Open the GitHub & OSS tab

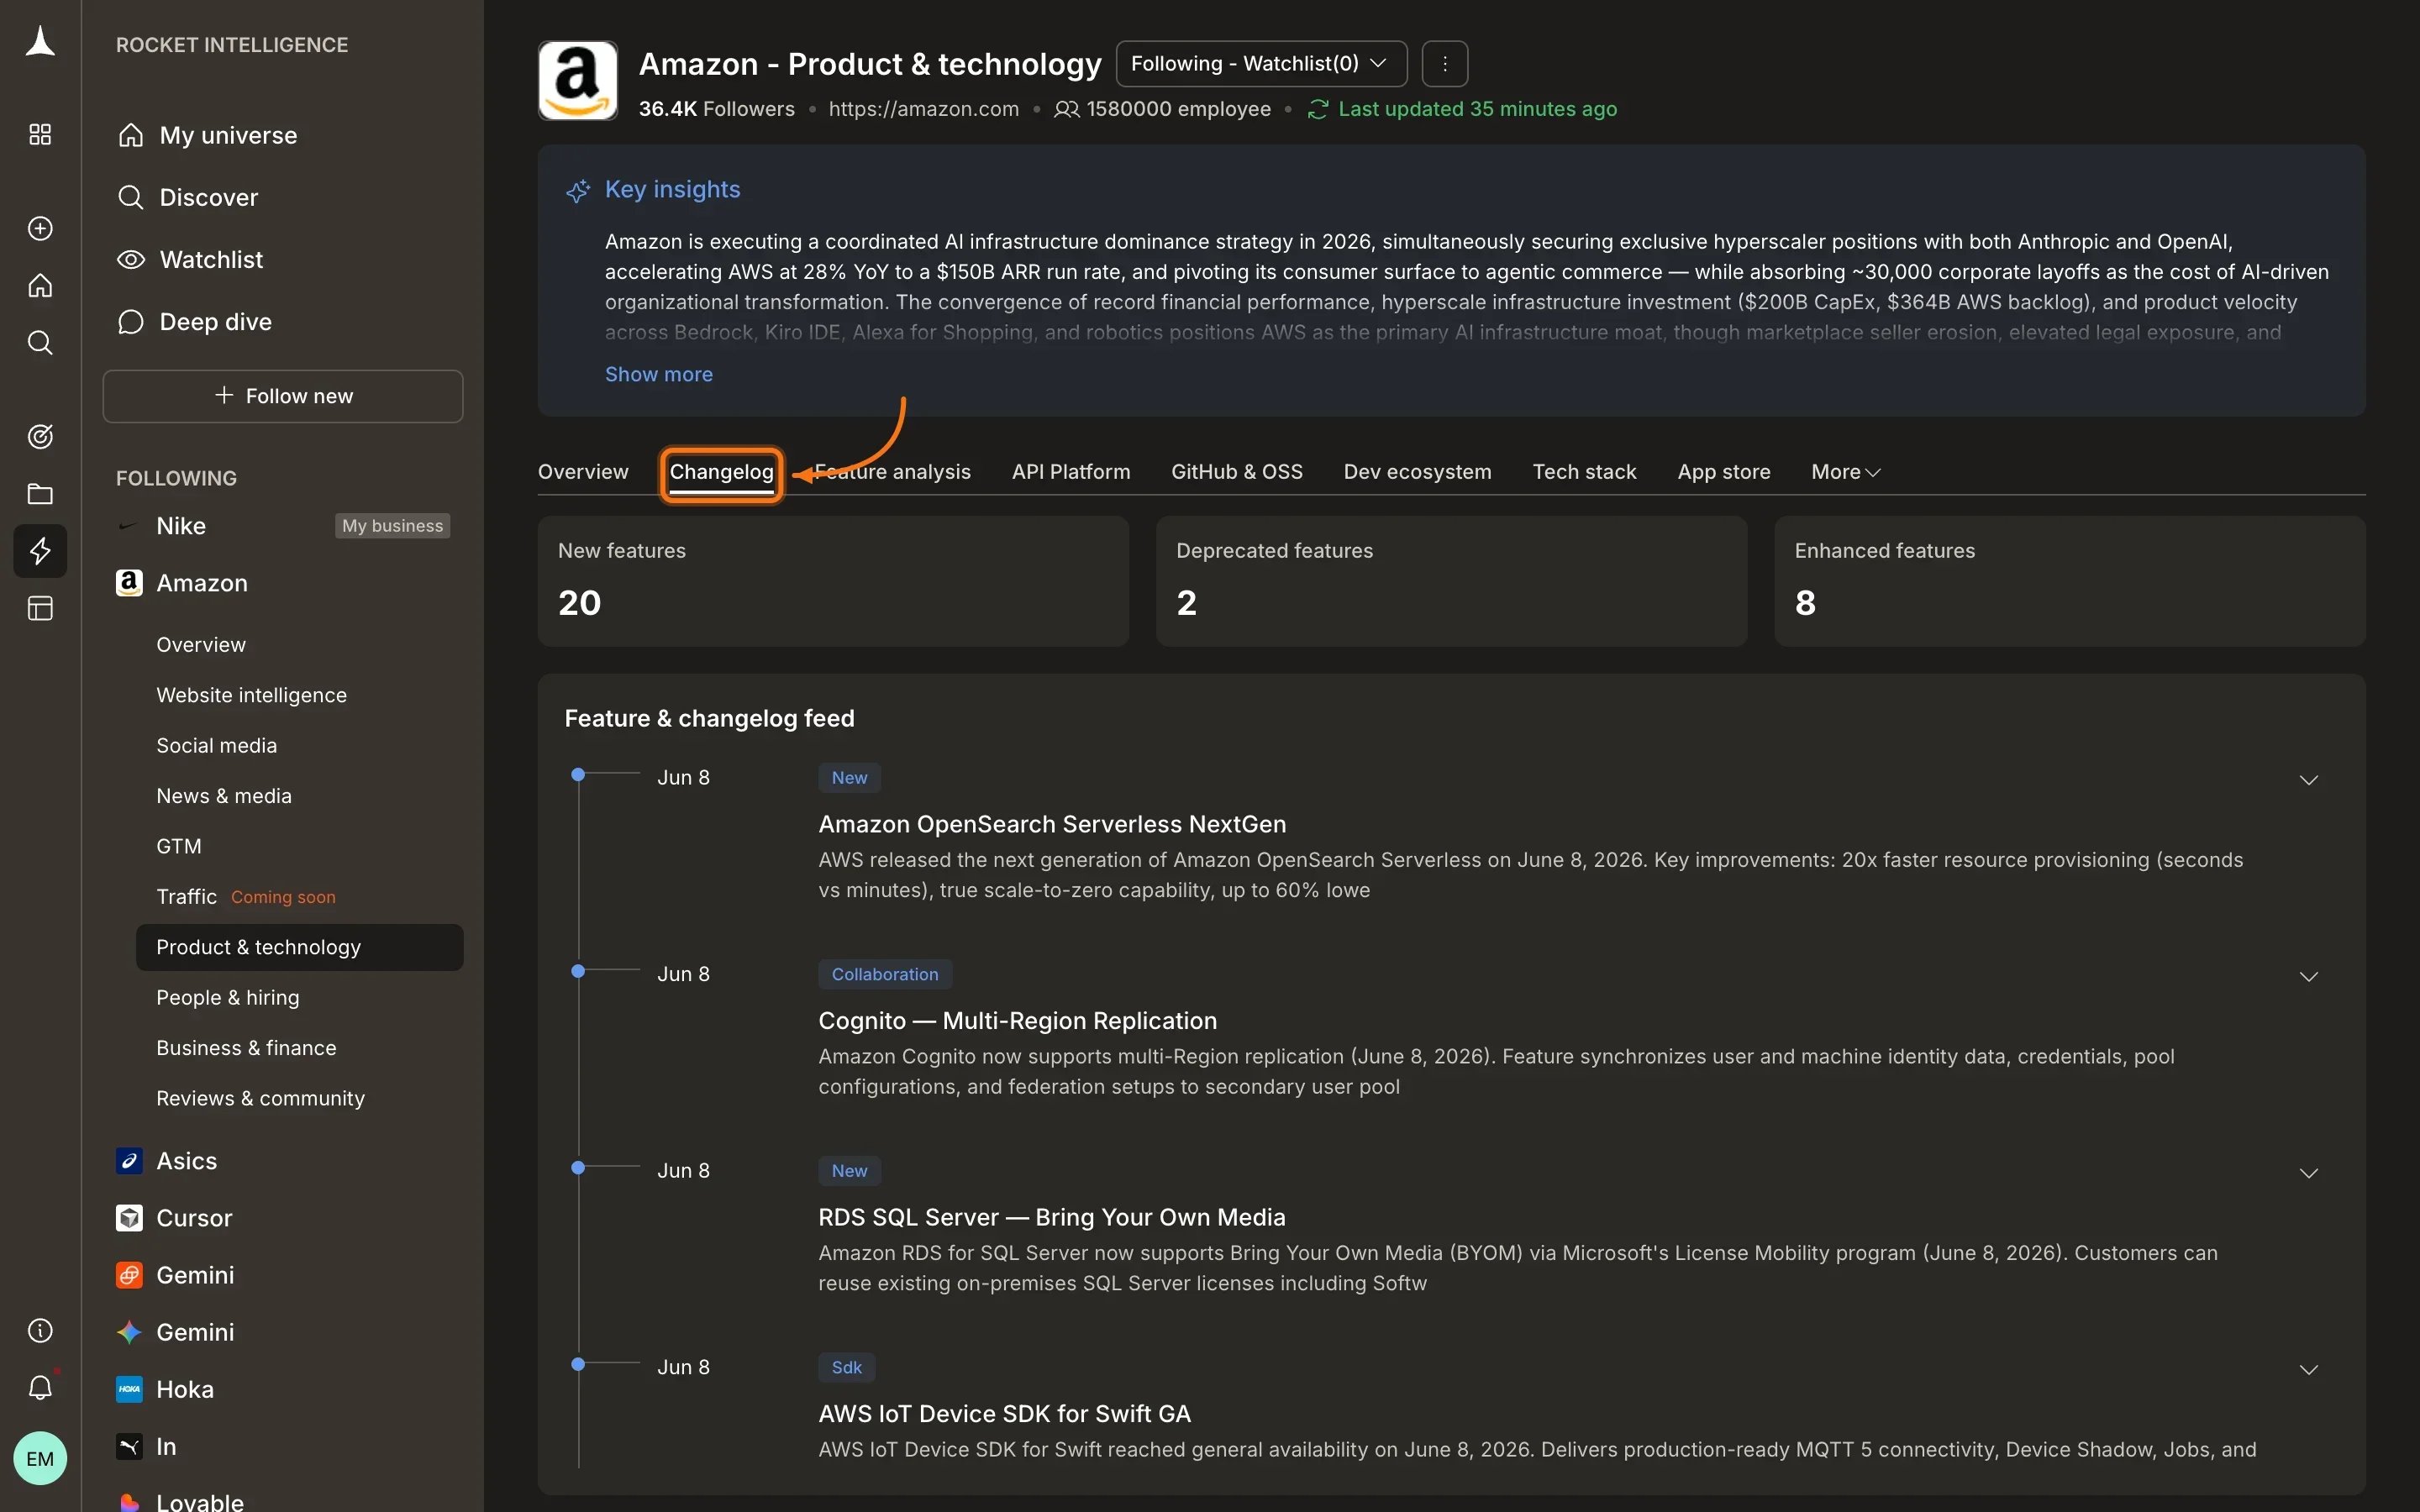pyautogui.click(x=1236, y=471)
